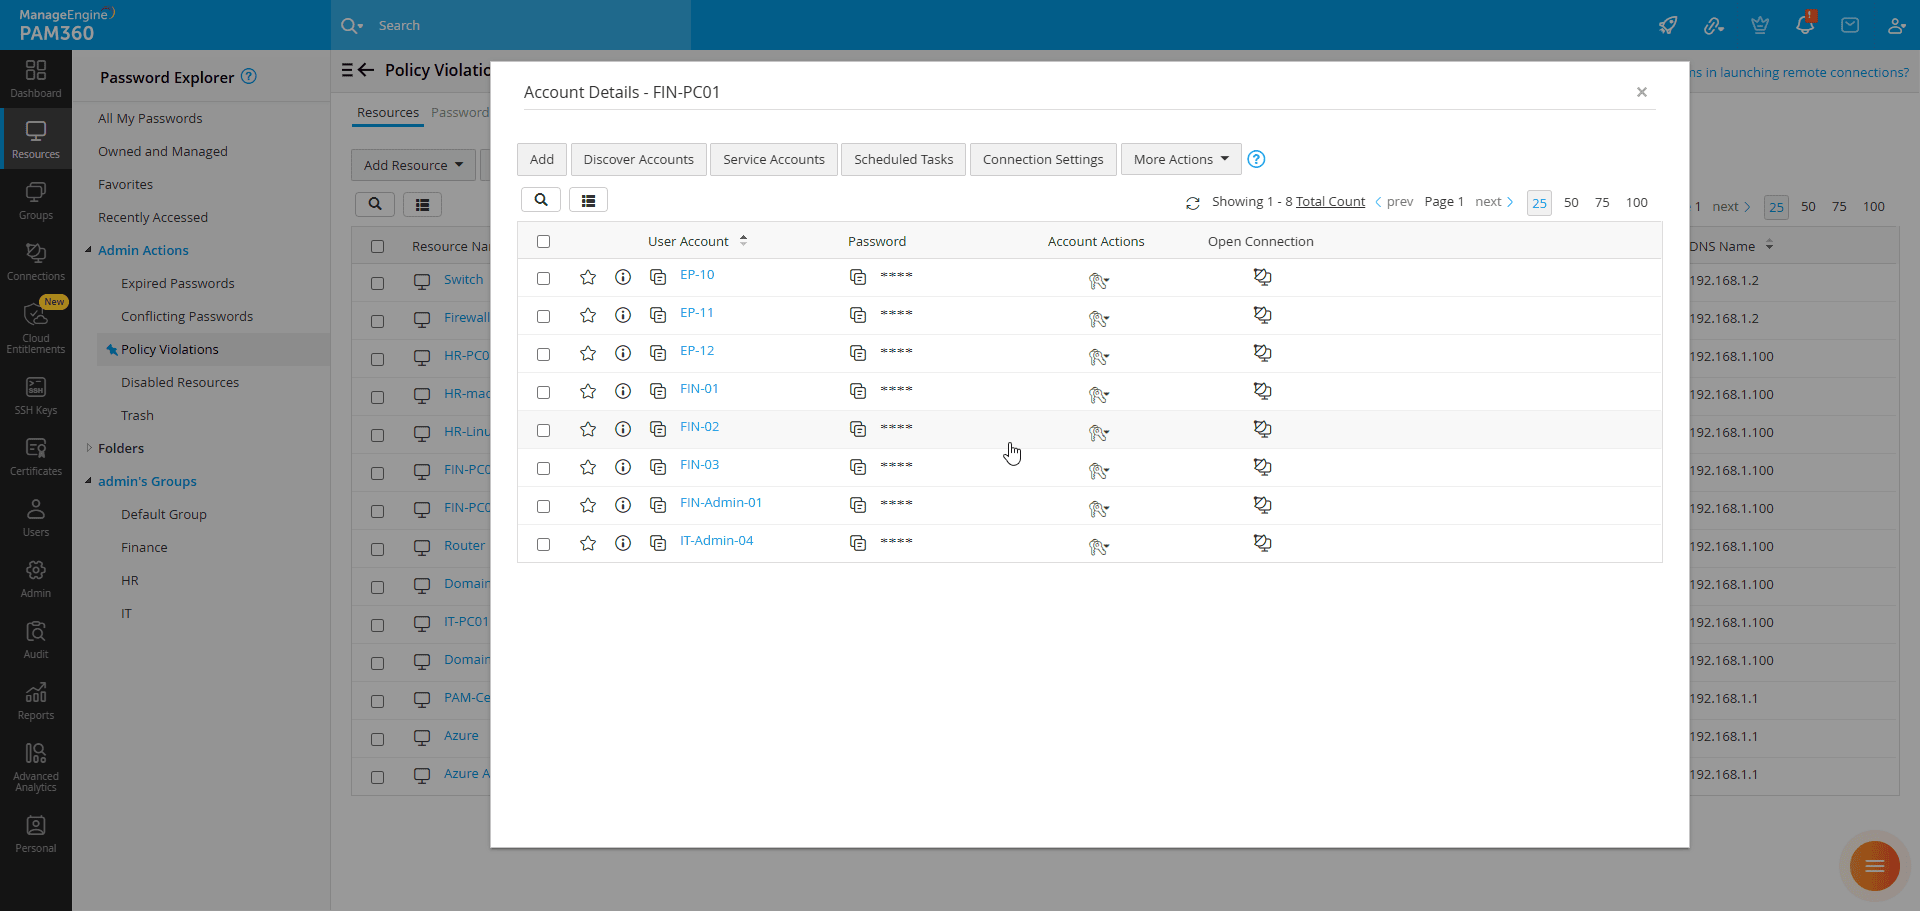Screen dimensions: 1920x911
Task: Expand the More Actions dropdown
Action: pyautogui.click(x=1181, y=159)
